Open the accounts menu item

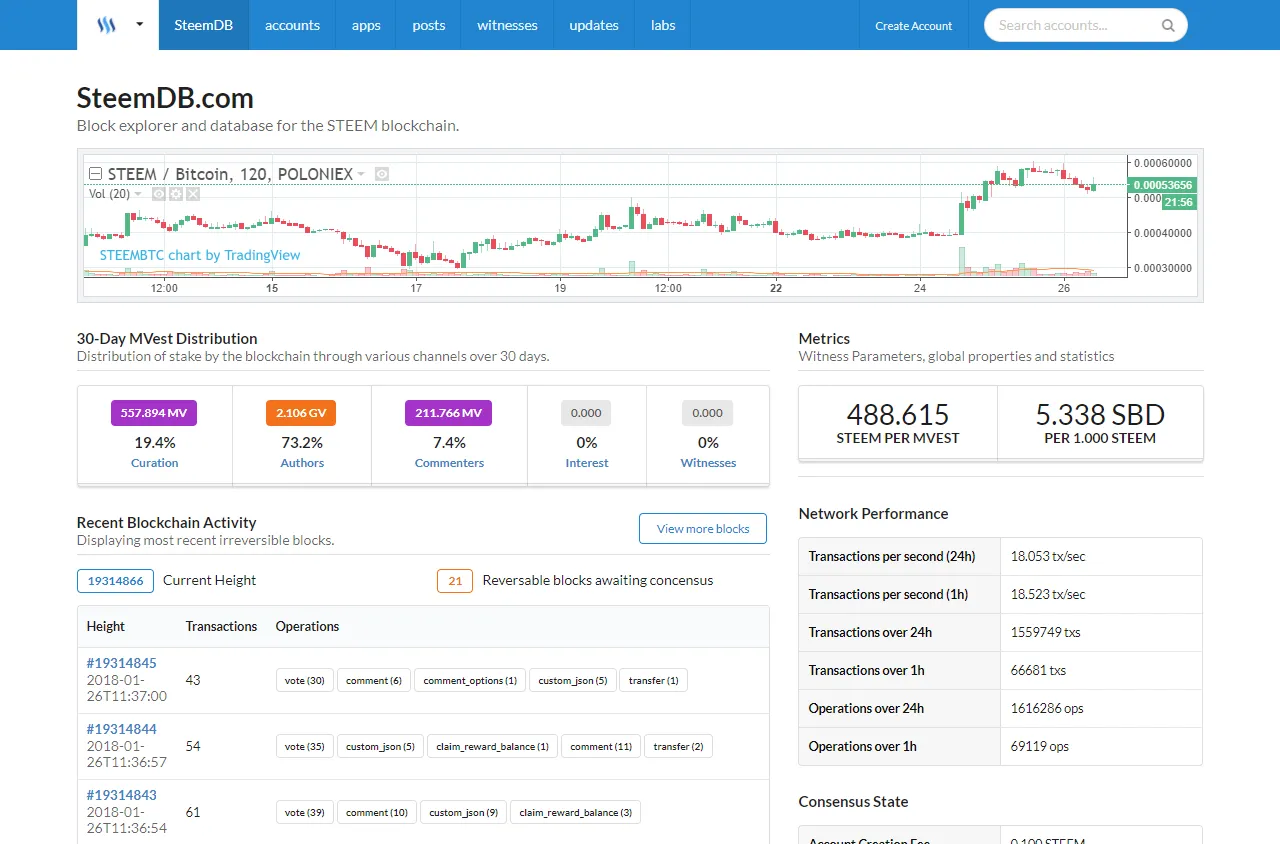292,25
